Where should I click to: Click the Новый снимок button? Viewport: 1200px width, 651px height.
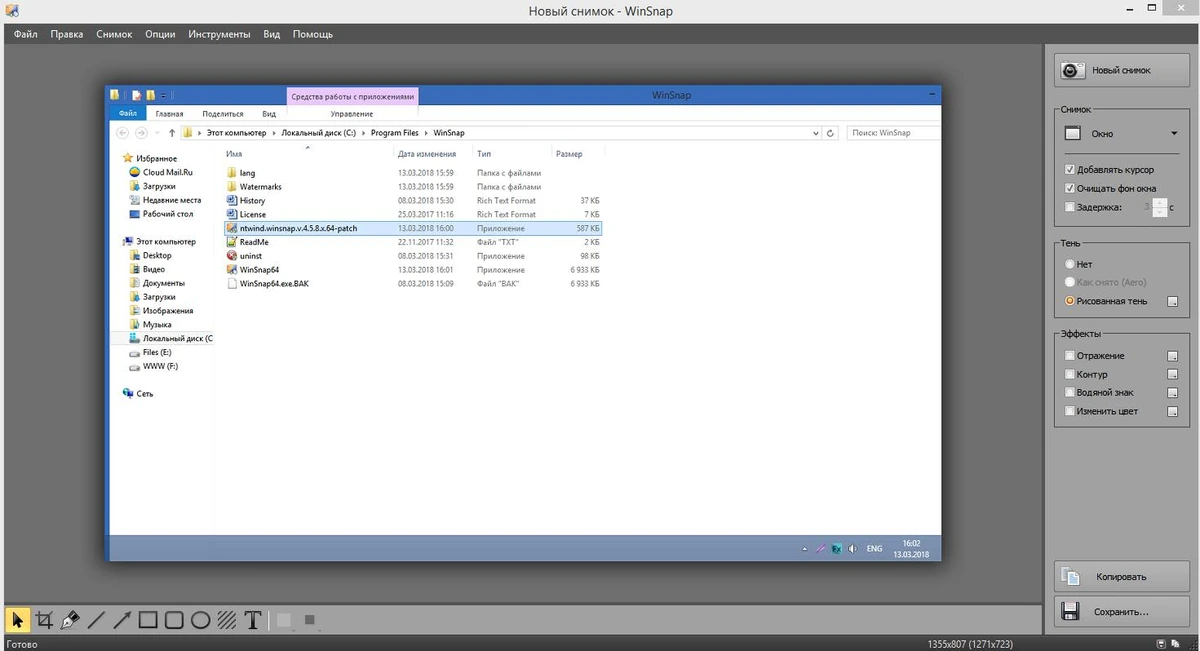coord(1121,71)
